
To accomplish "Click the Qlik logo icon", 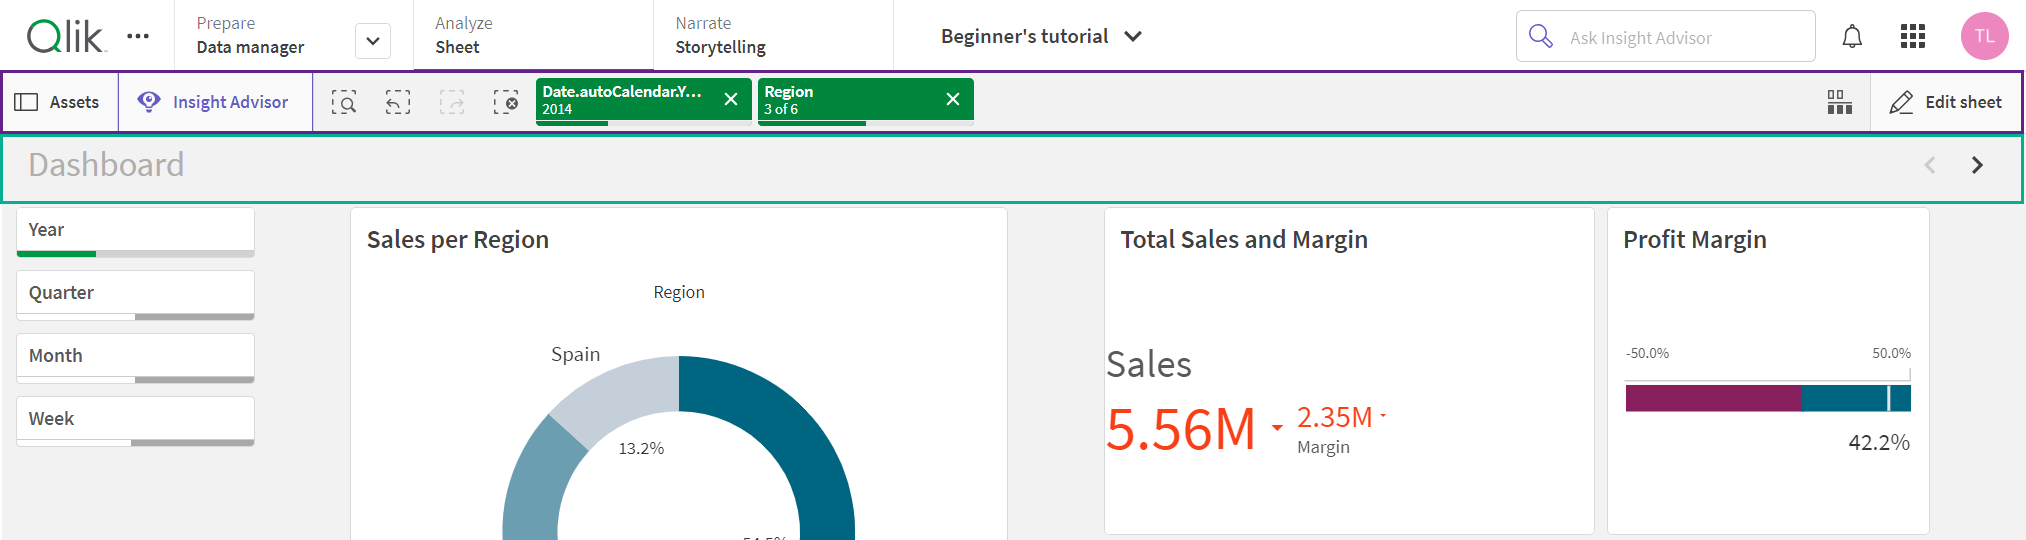I will [x=65, y=37].
